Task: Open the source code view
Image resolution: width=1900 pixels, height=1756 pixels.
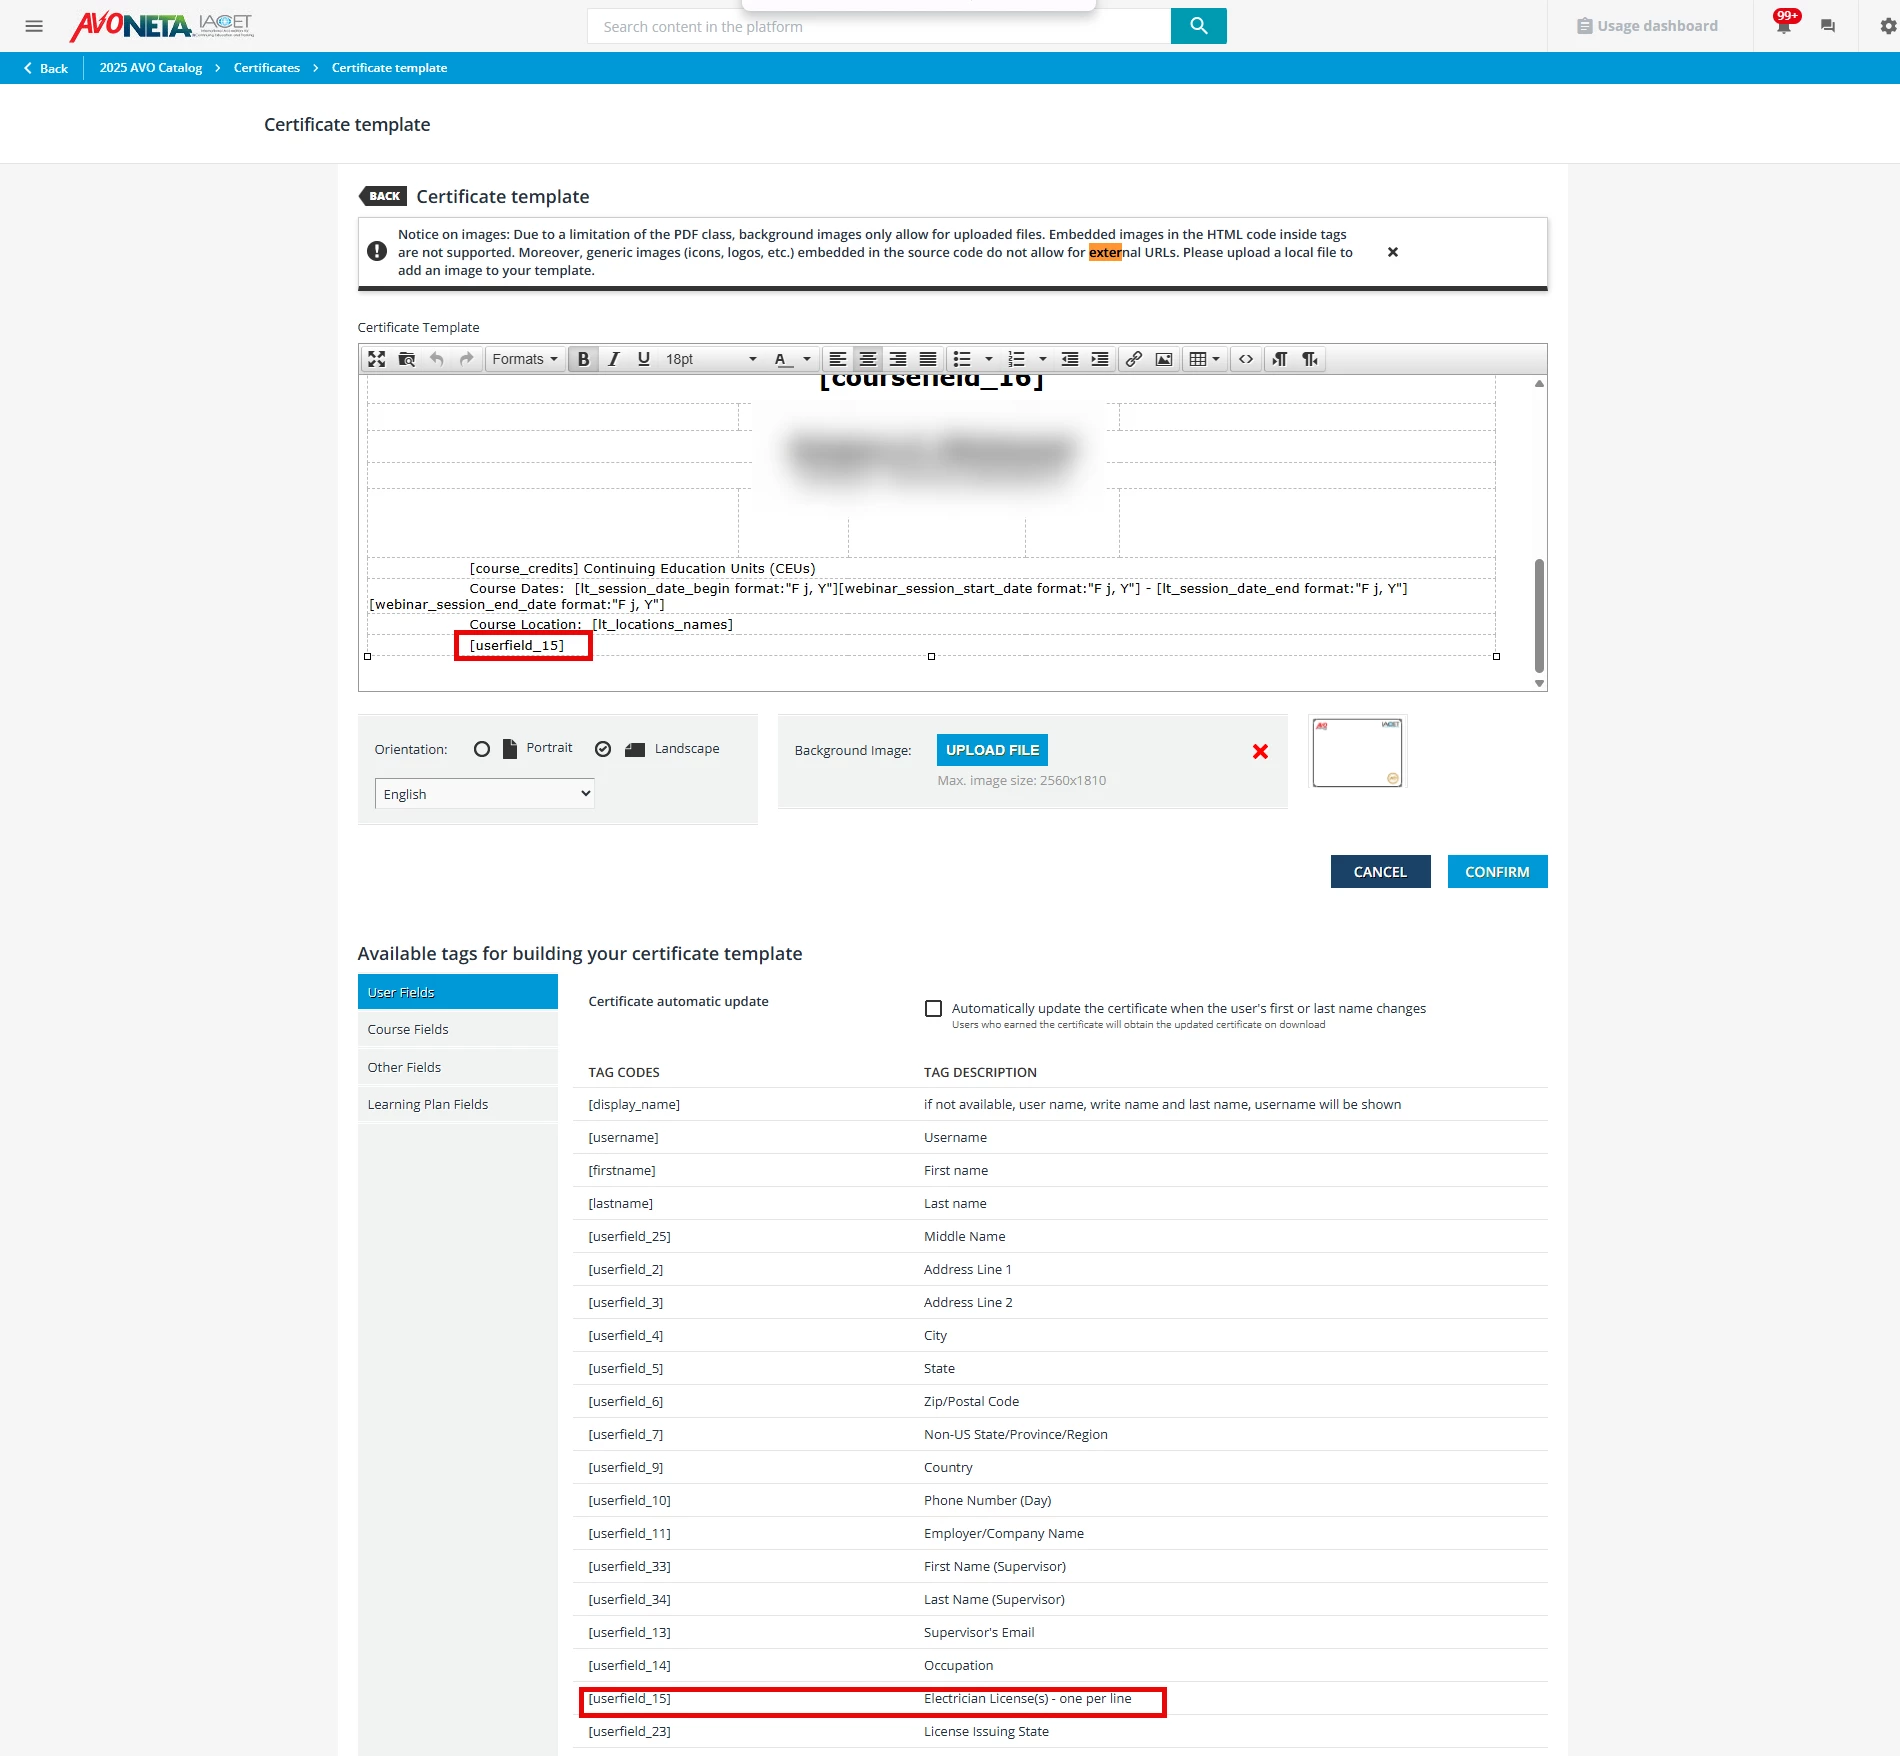Action: click(1246, 359)
